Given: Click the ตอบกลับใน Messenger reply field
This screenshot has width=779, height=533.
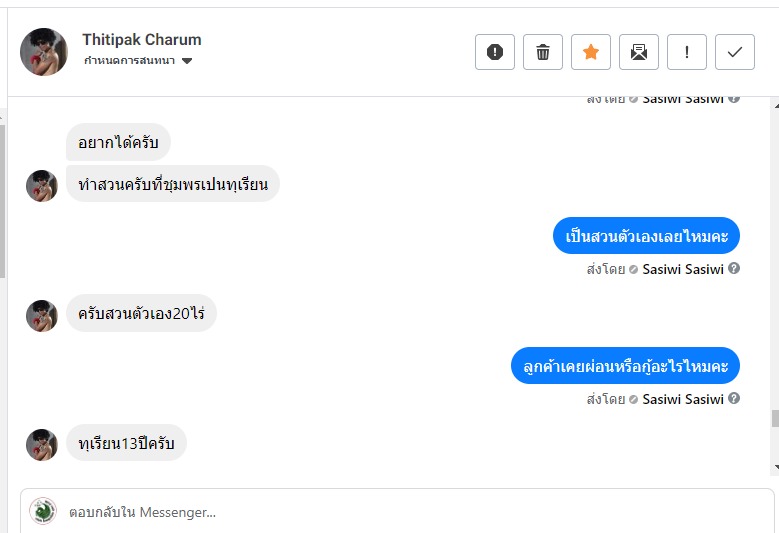Looking at the screenshot, I should (400, 512).
